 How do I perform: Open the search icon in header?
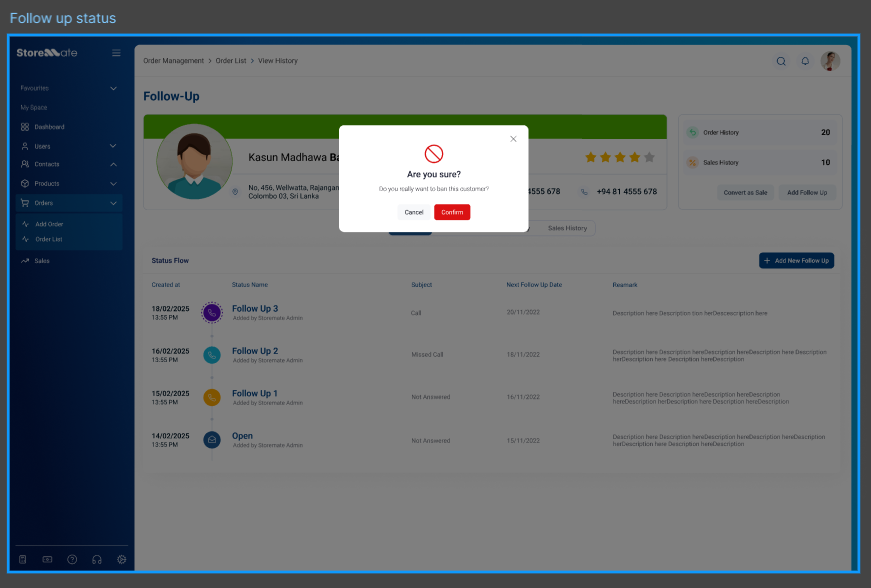click(781, 61)
